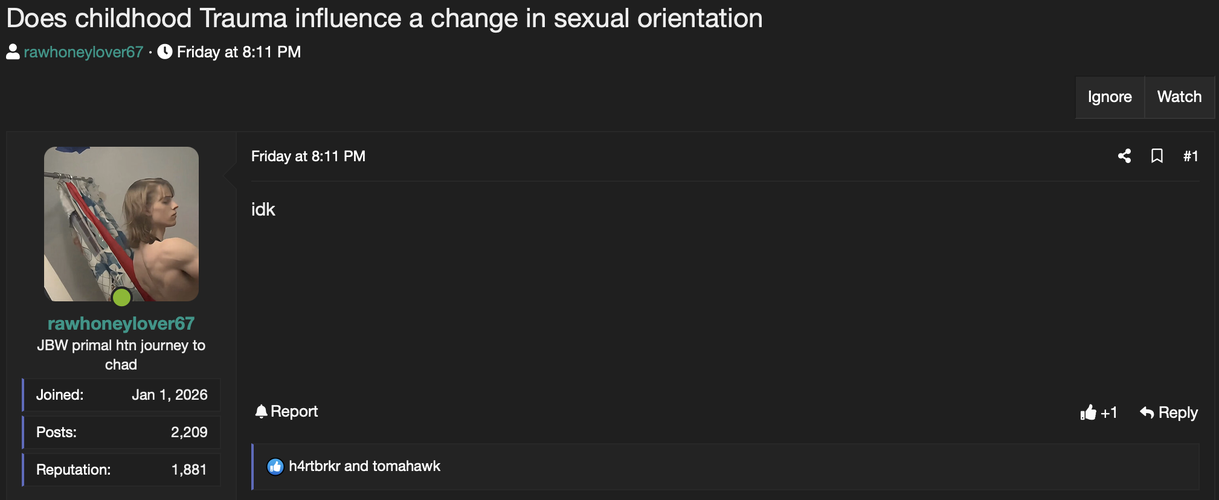Click the green online status indicator
The width and height of the screenshot is (1219, 500).
[x=122, y=297]
